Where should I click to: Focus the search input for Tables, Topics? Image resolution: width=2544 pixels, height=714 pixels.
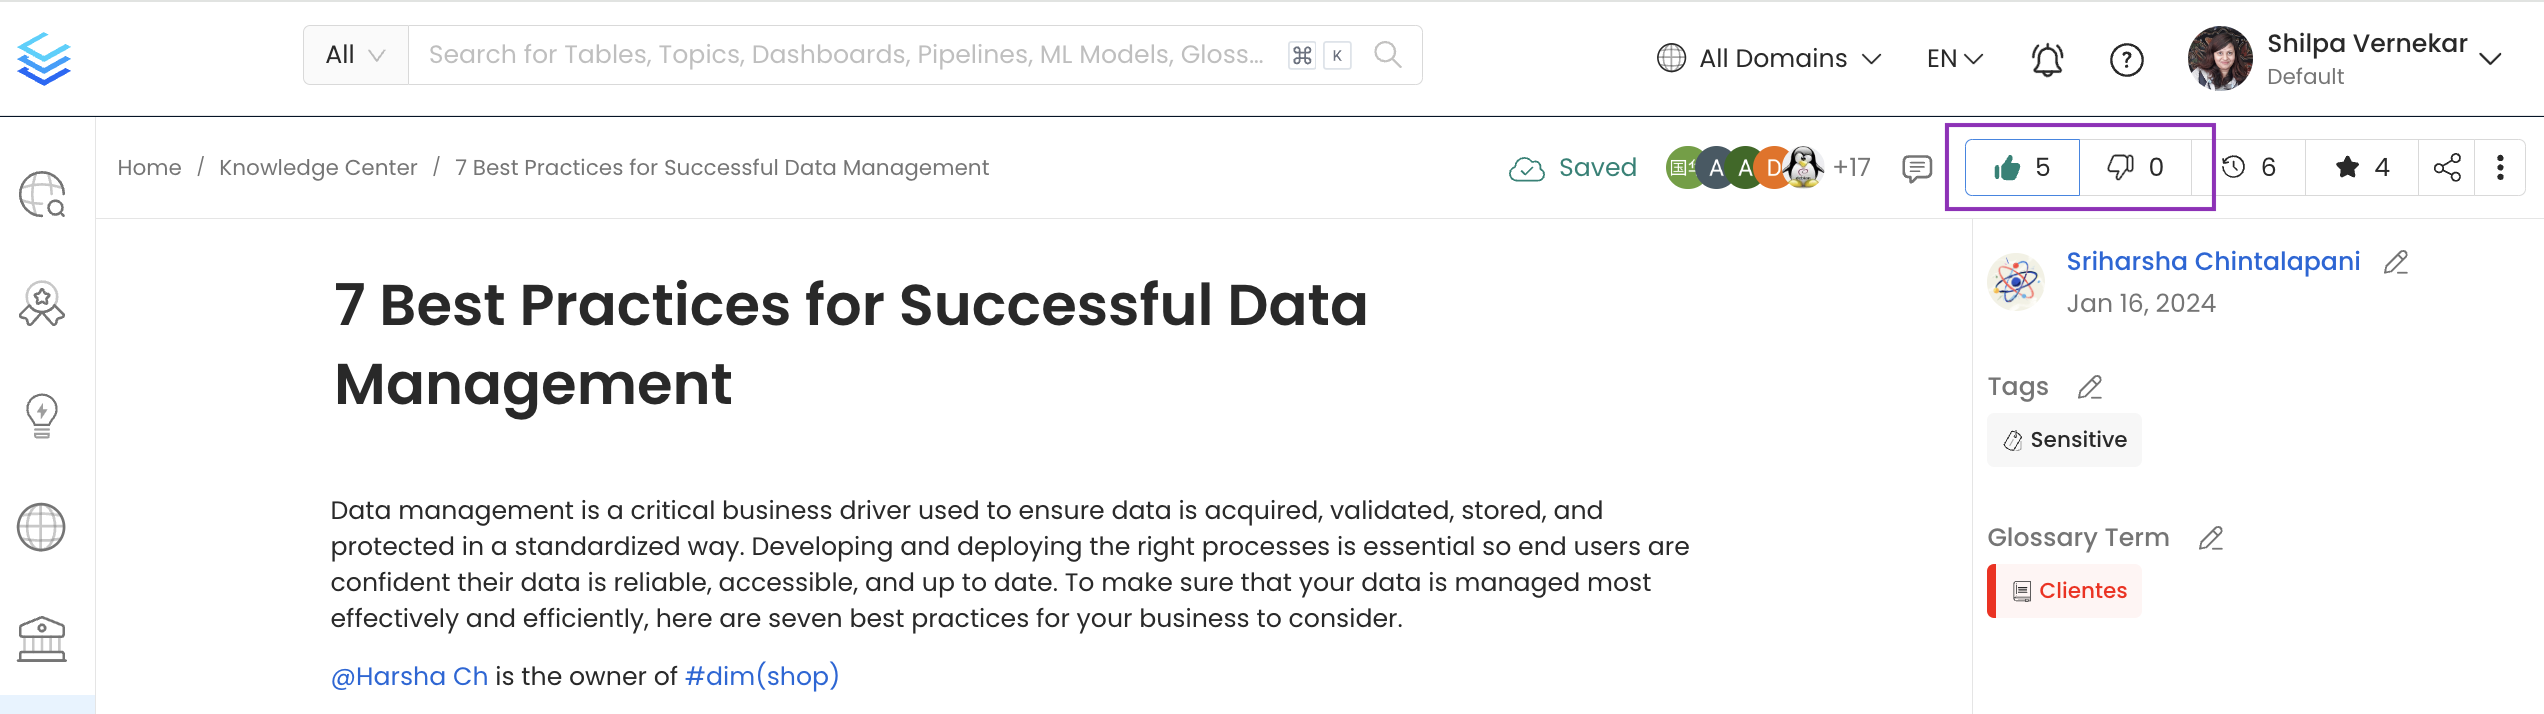click(x=845, y=55)
